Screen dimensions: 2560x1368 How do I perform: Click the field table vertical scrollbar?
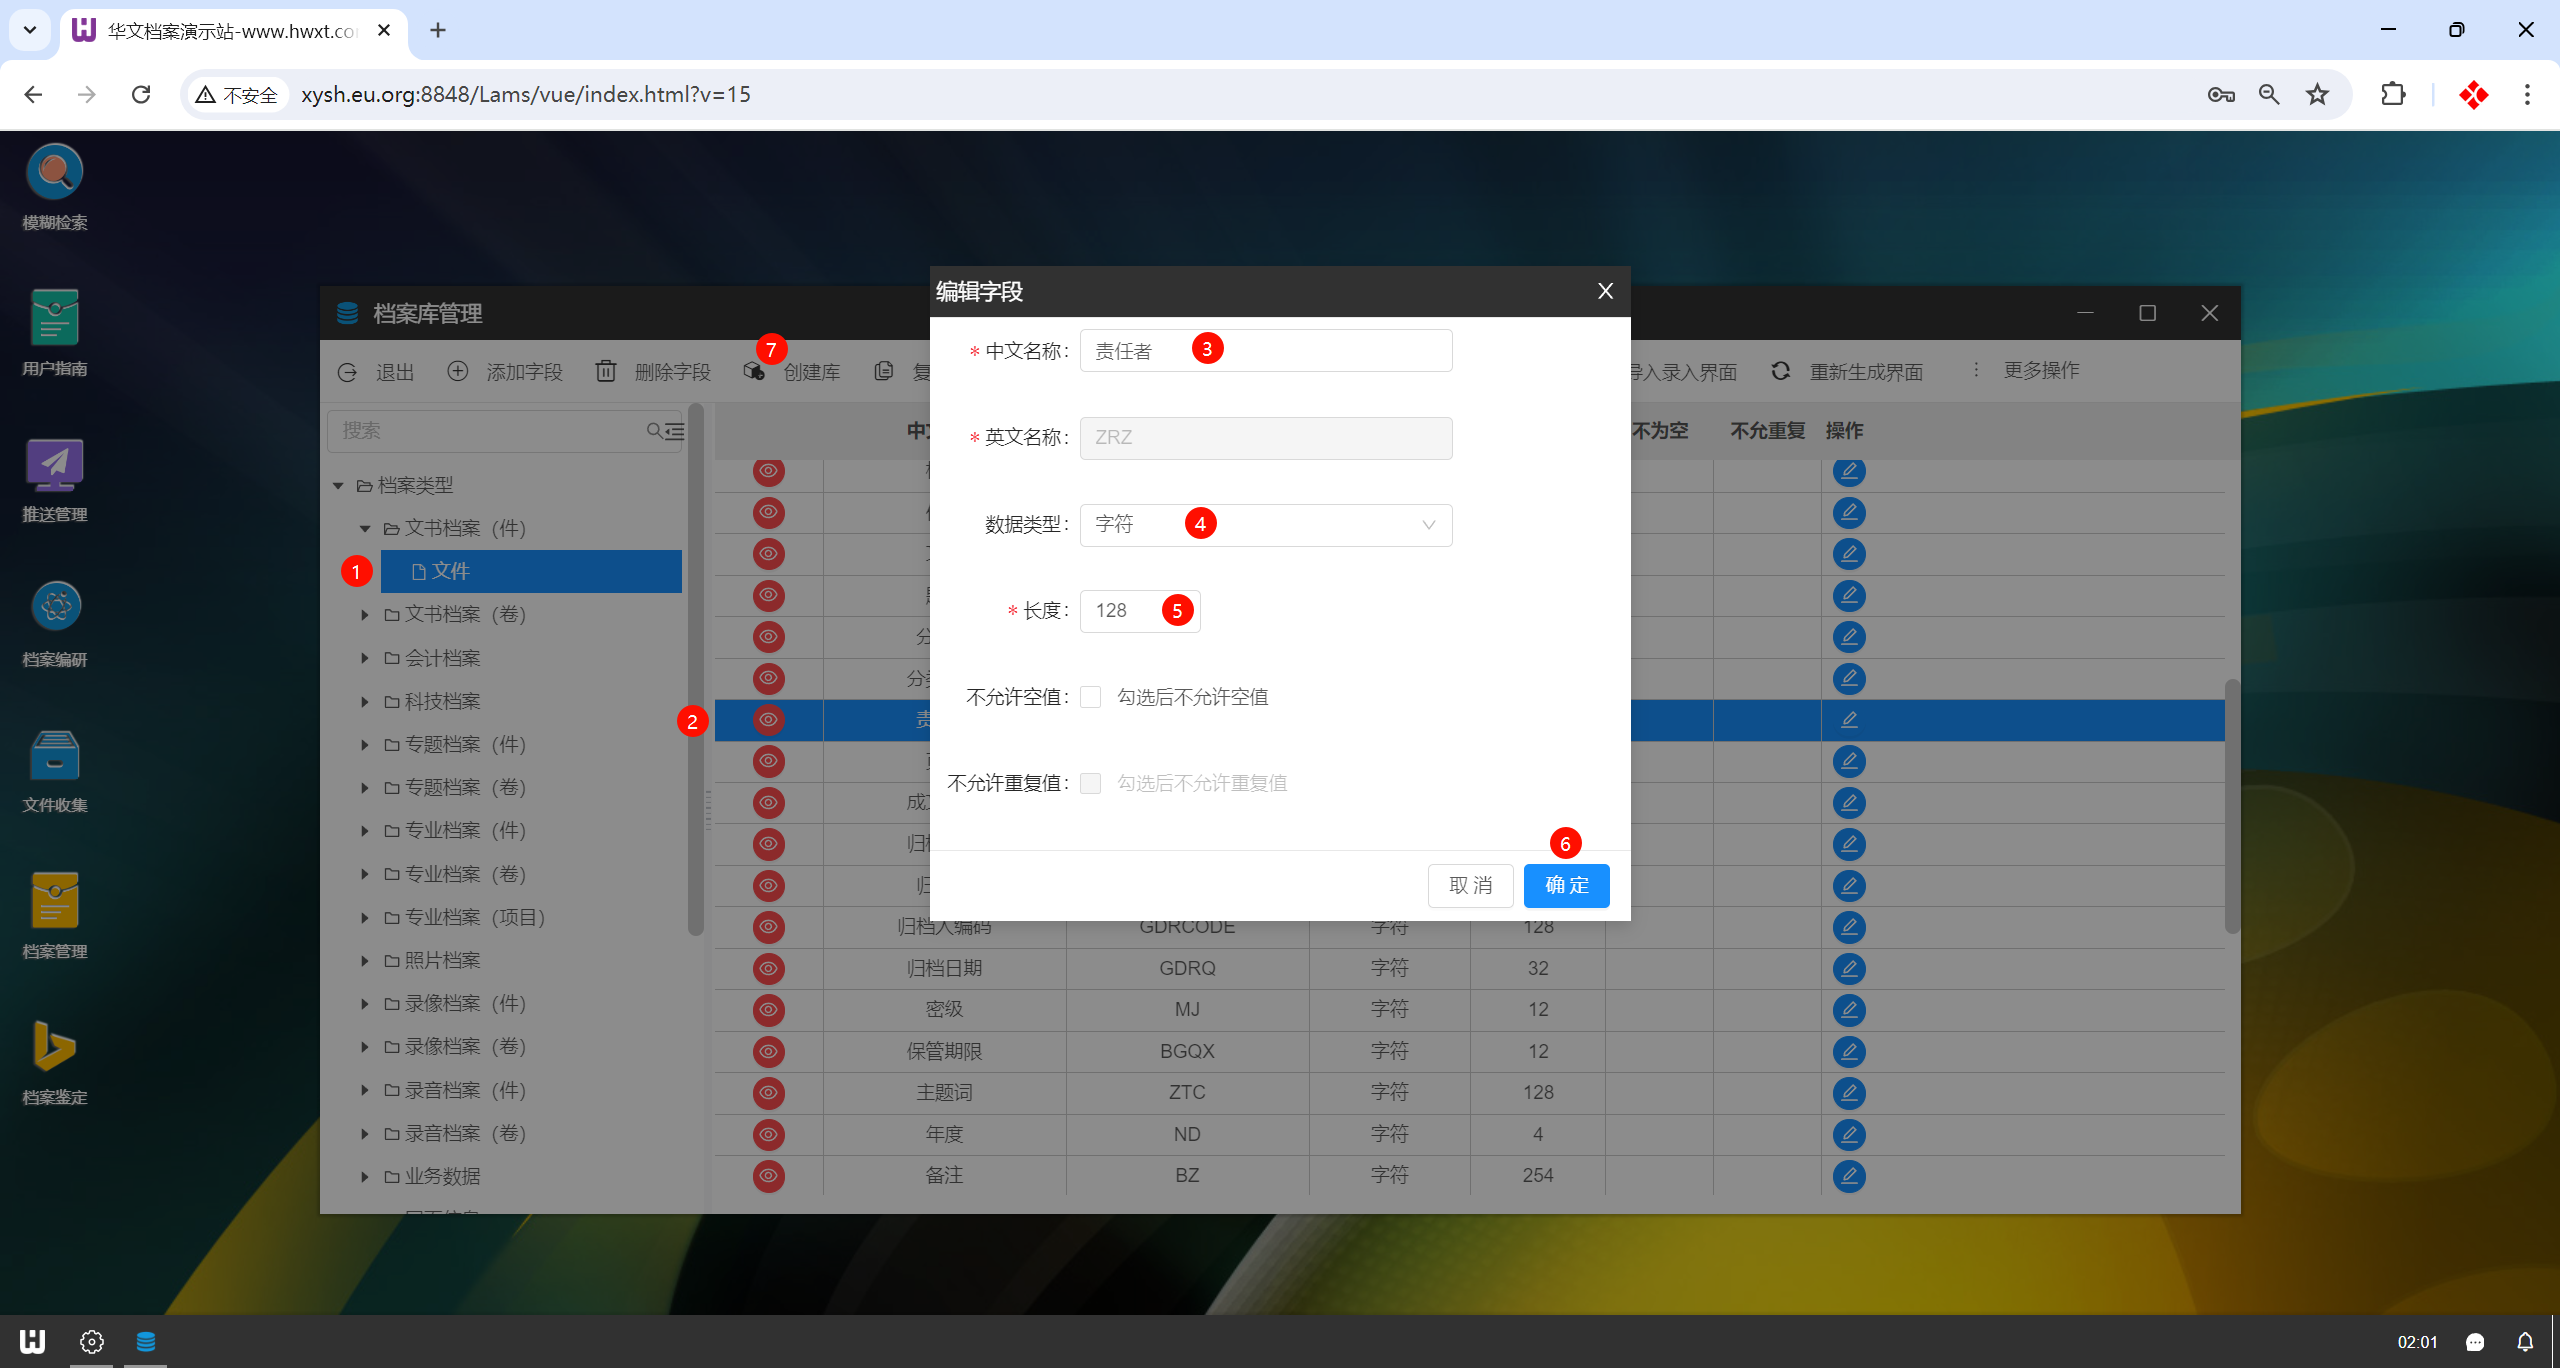point(2231,805)
